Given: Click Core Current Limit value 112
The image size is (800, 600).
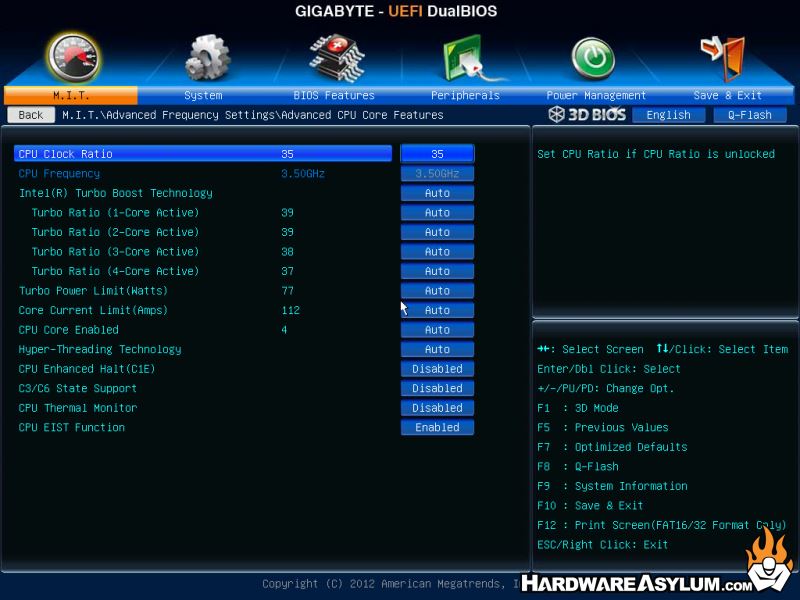Looking at the screenshot, I should [290, 310].
